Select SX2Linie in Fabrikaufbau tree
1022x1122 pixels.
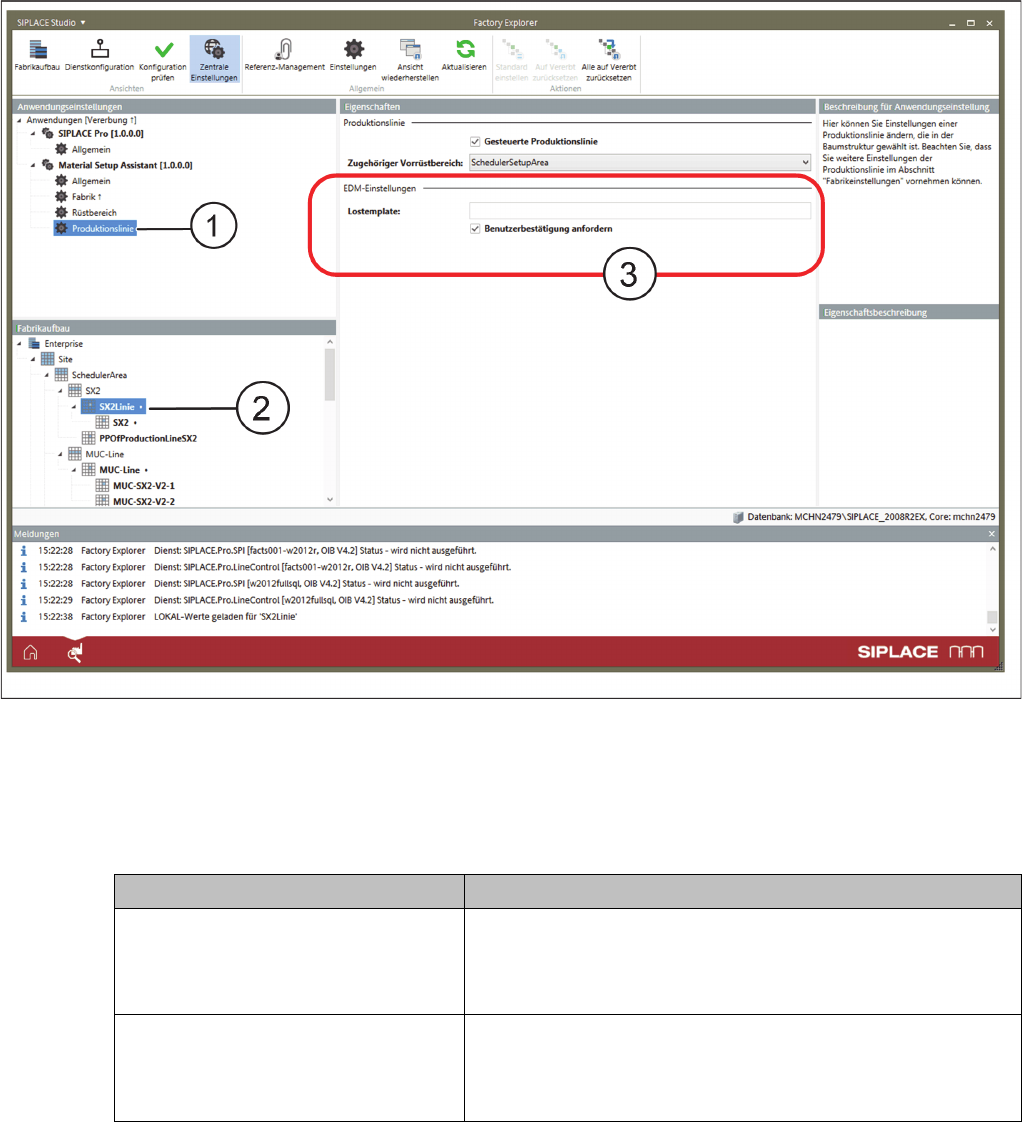click(114, 406)
